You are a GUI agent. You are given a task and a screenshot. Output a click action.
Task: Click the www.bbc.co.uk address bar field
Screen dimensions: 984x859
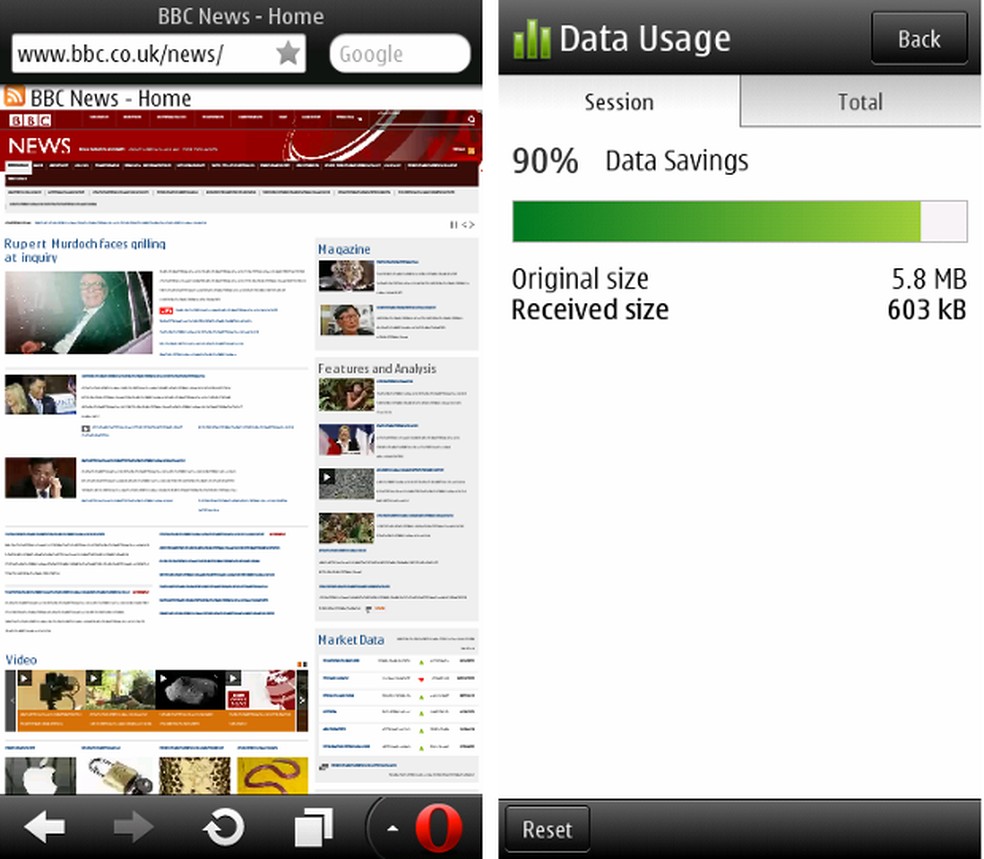pyautogui.click(x=130, y=54)
